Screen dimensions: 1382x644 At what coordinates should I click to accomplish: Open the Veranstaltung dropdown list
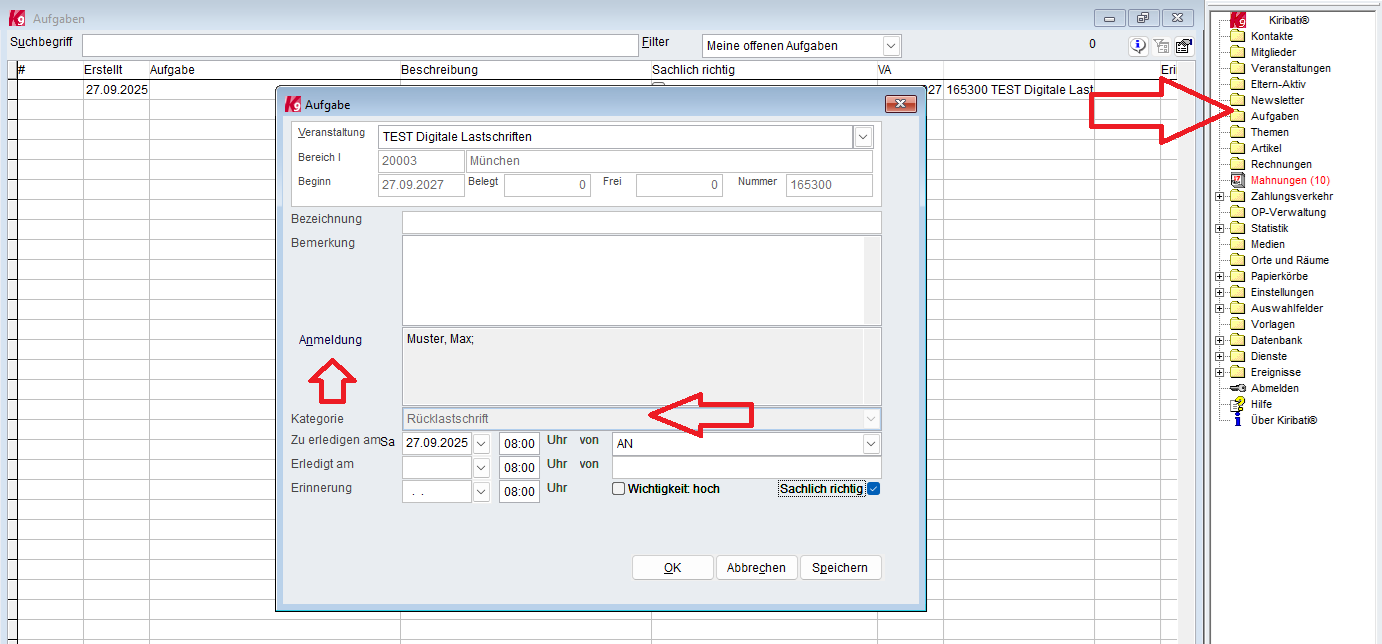(x=862, y=137)
